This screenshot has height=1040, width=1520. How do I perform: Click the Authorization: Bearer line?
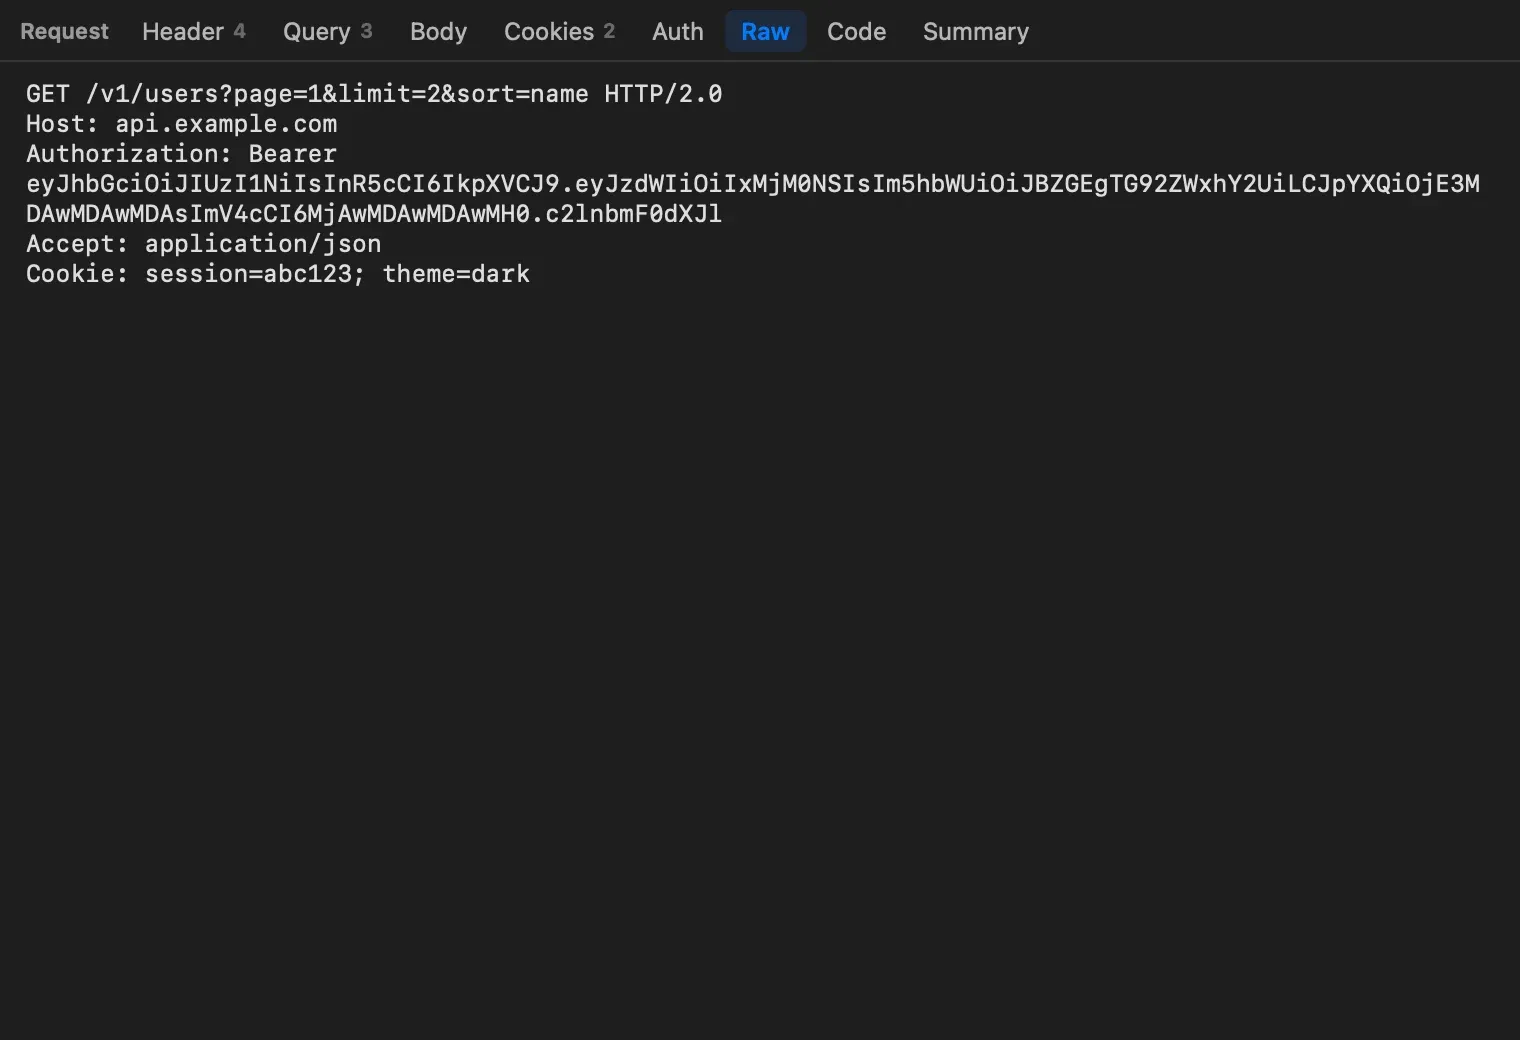[x=181, y=154]
